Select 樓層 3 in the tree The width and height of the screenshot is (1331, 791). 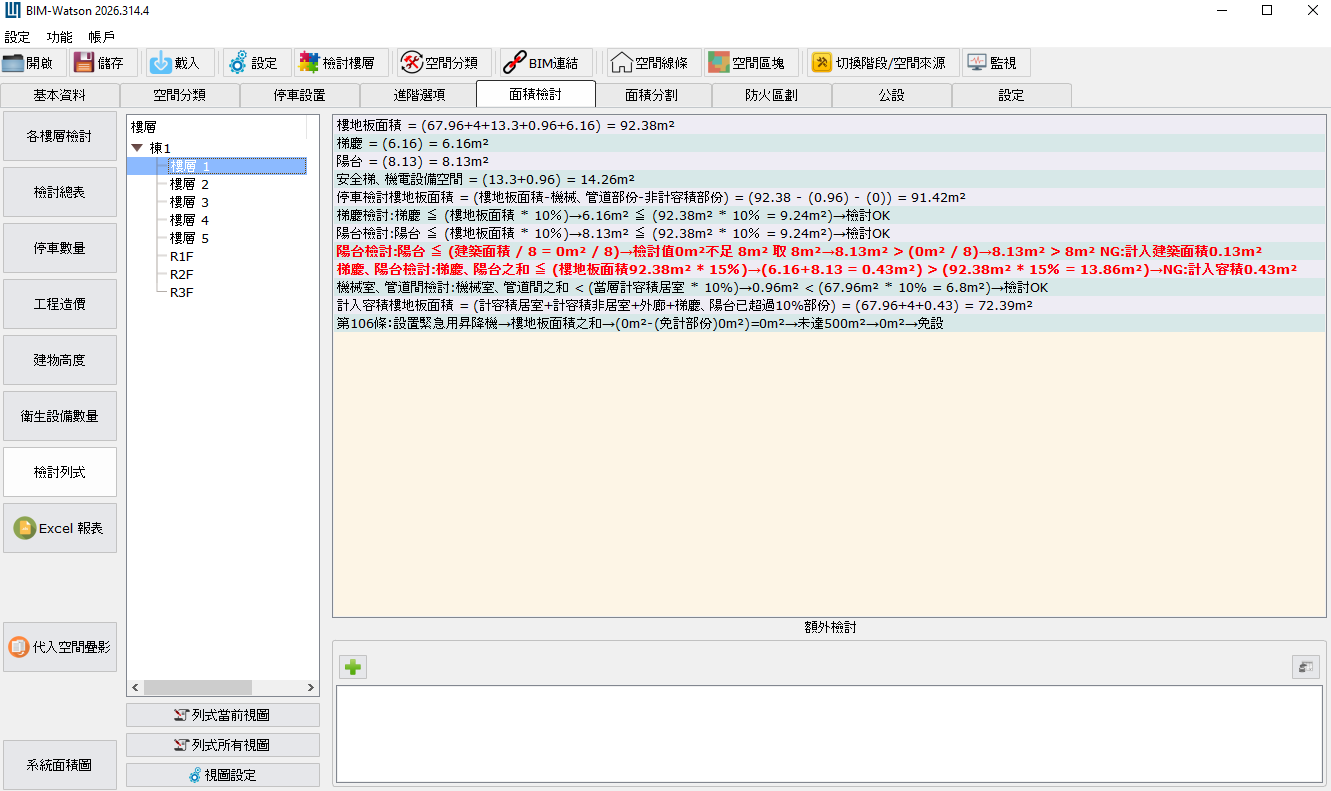(x=189, y=202)
